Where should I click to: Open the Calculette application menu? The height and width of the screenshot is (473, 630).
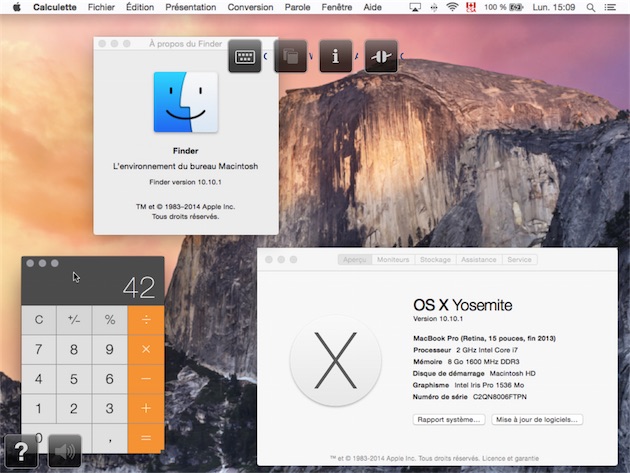[55, 7]
